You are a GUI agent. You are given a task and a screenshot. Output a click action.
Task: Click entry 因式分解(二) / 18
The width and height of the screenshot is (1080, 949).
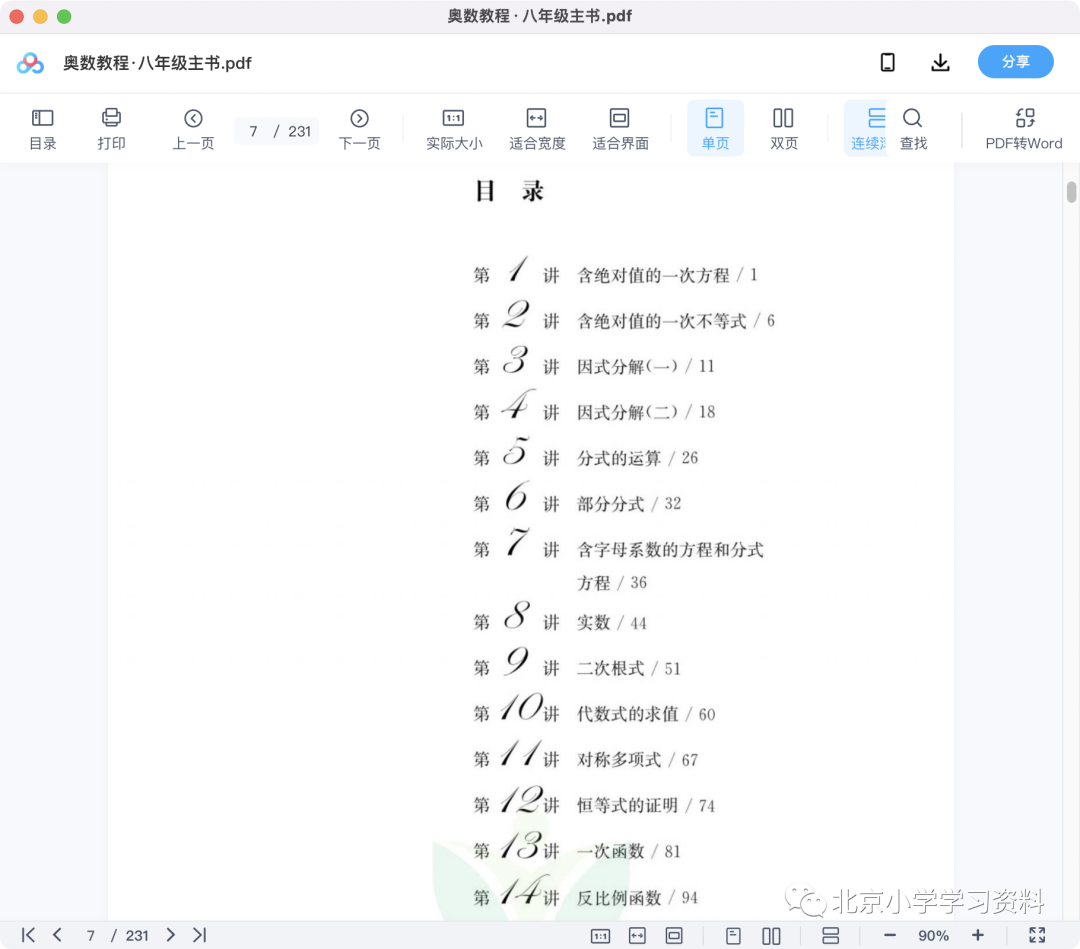[x=646, y=412]
